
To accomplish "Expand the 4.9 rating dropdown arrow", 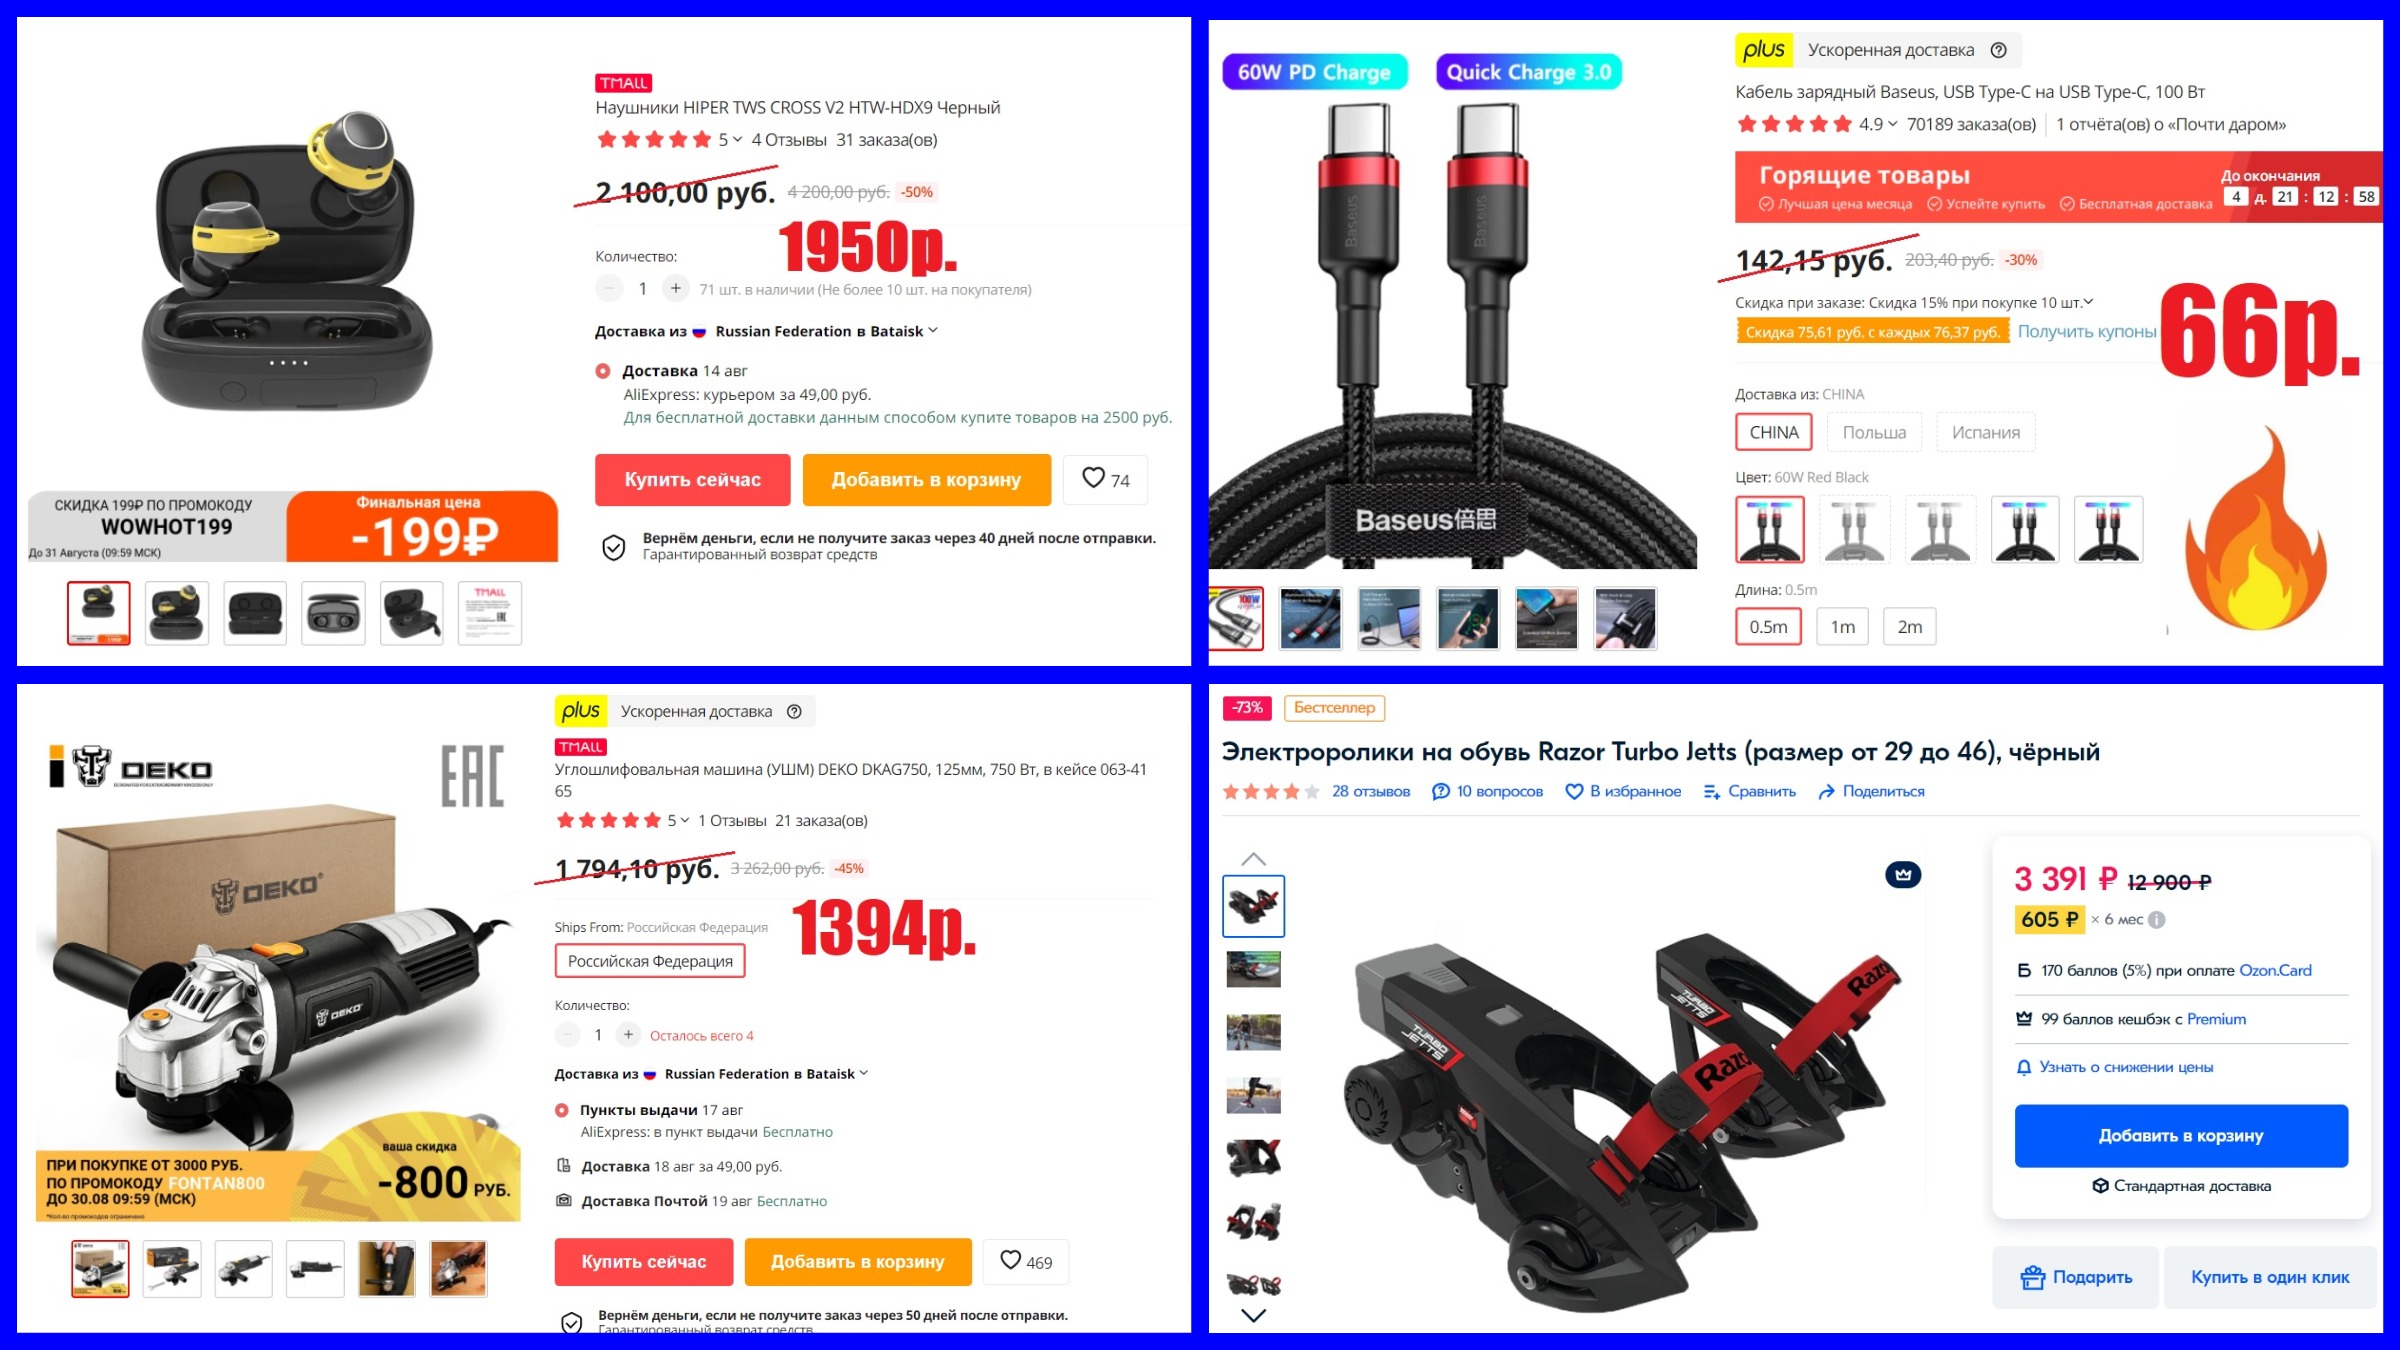I will pyautogui.click(x=1892, y=124).
